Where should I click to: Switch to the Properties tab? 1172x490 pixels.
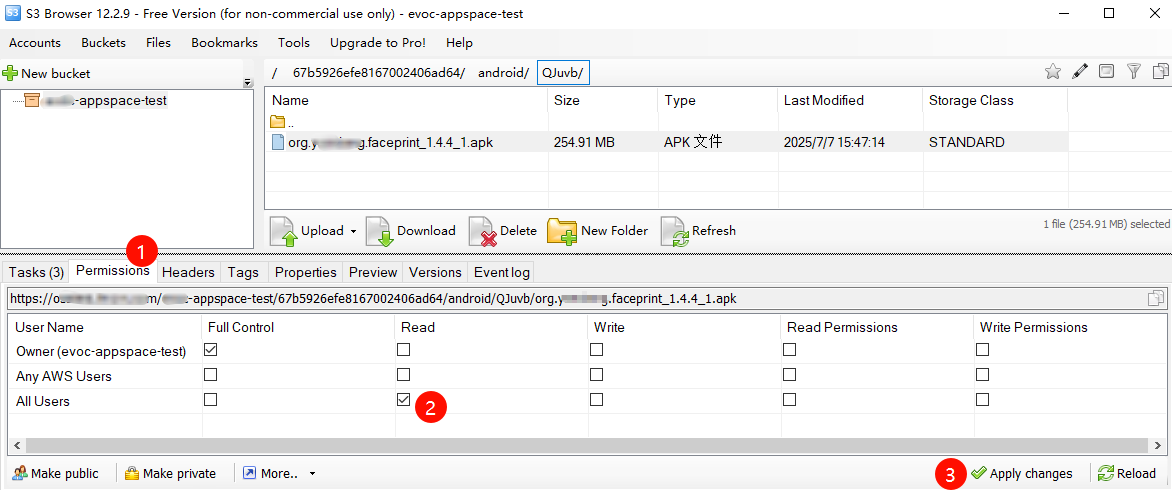click(x=306, y=273)
